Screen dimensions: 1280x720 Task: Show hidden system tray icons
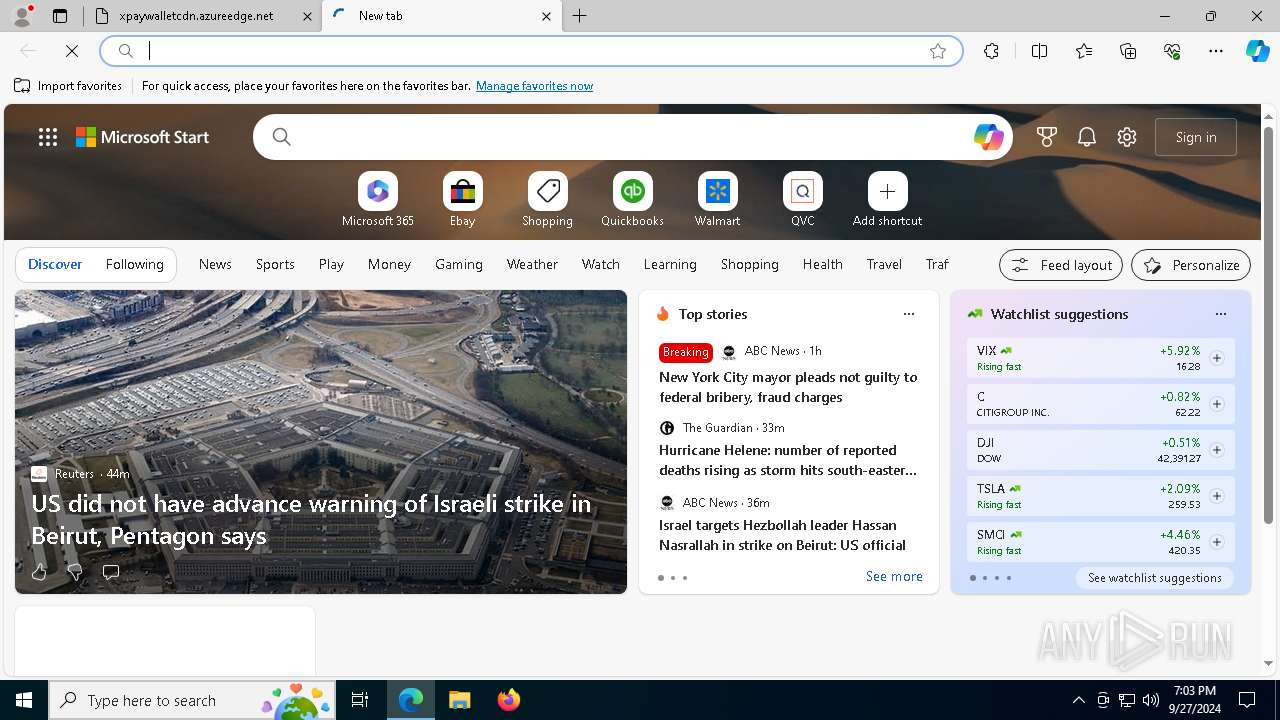click(1078, 700)
